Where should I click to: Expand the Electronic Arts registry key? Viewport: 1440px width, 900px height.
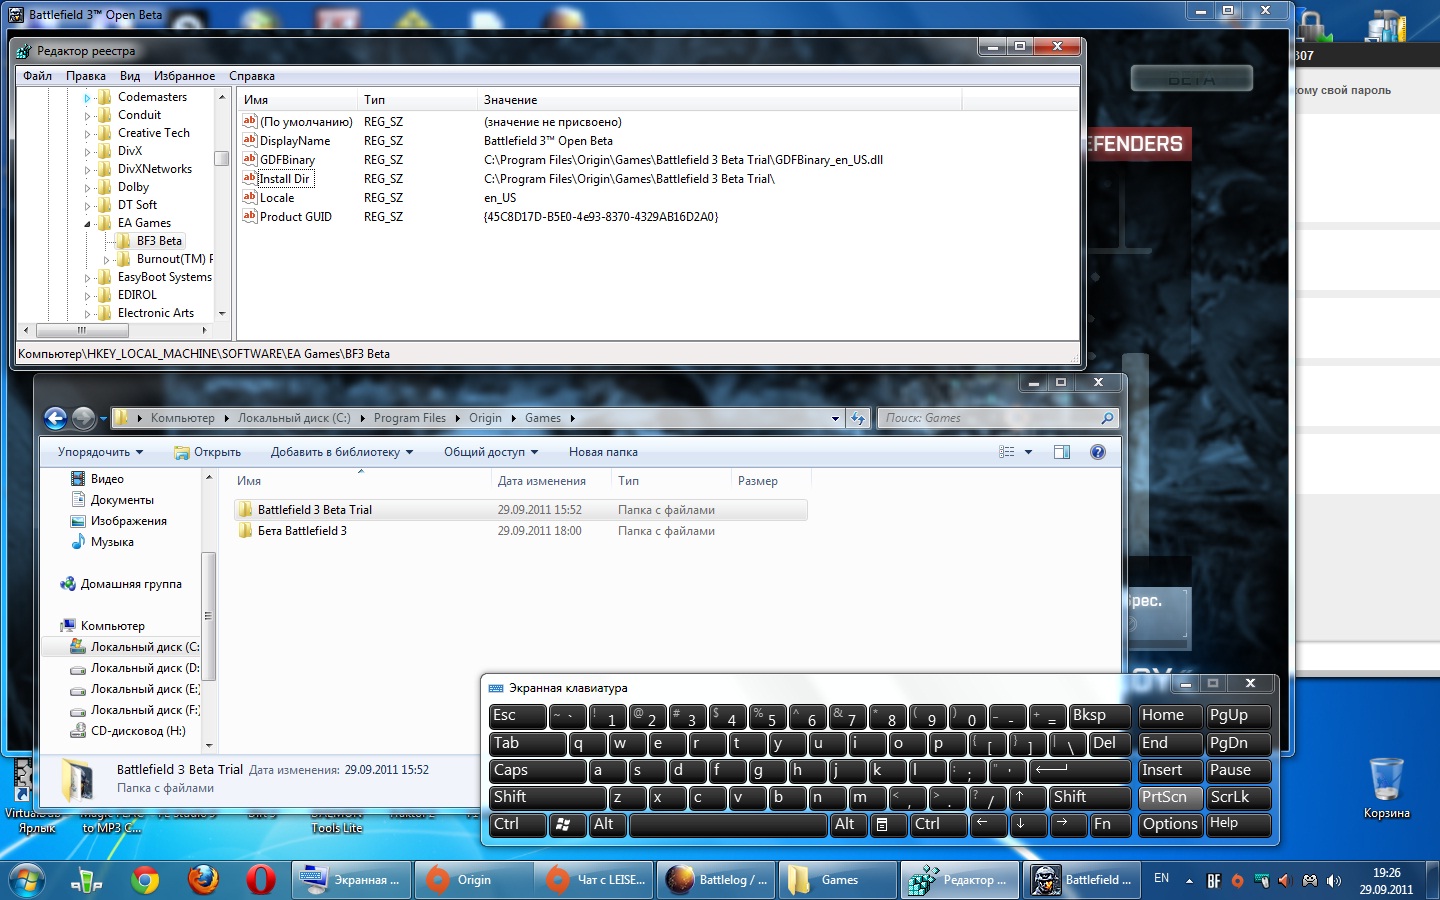click(87, 314)
